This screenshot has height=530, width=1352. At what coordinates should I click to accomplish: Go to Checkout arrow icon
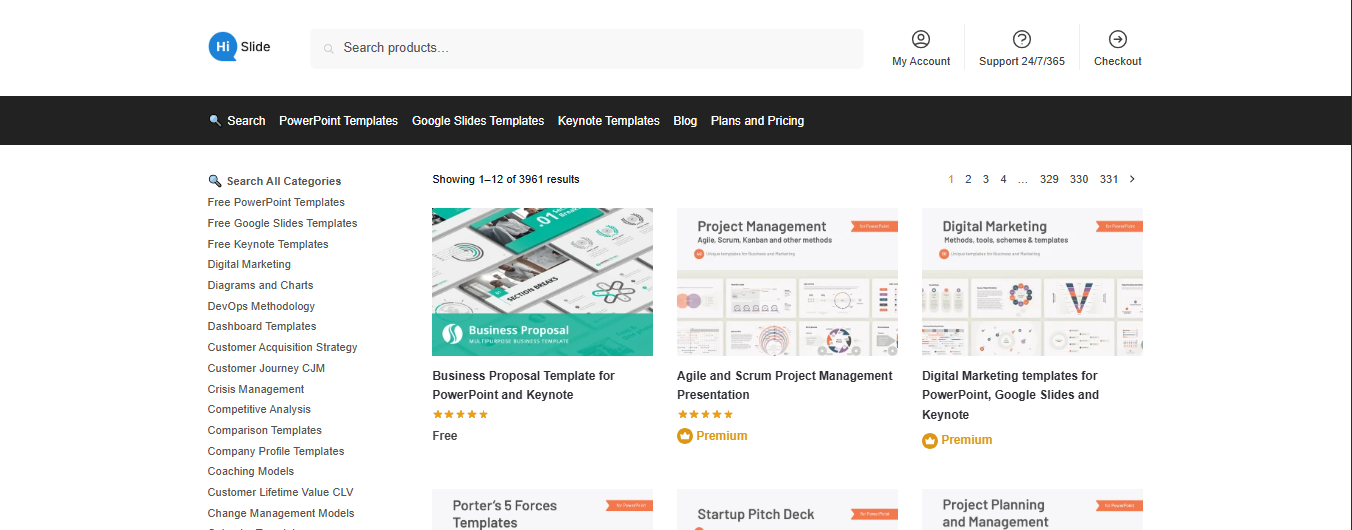click(1118, 39)
